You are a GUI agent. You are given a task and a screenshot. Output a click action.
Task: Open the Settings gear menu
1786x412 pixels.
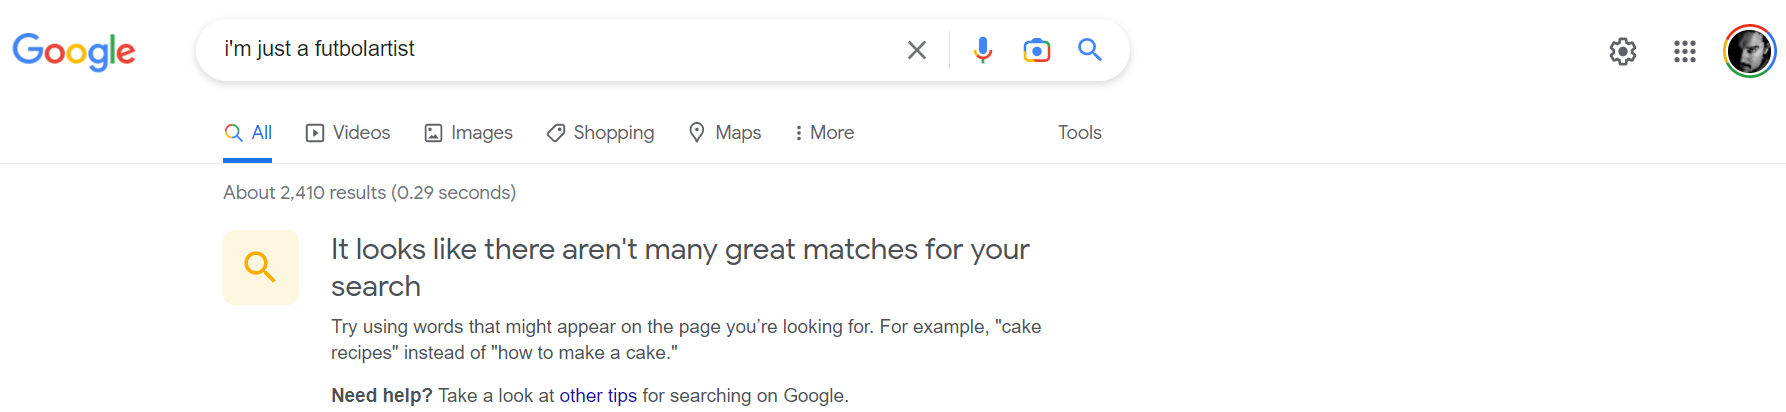pos(1622,51)
